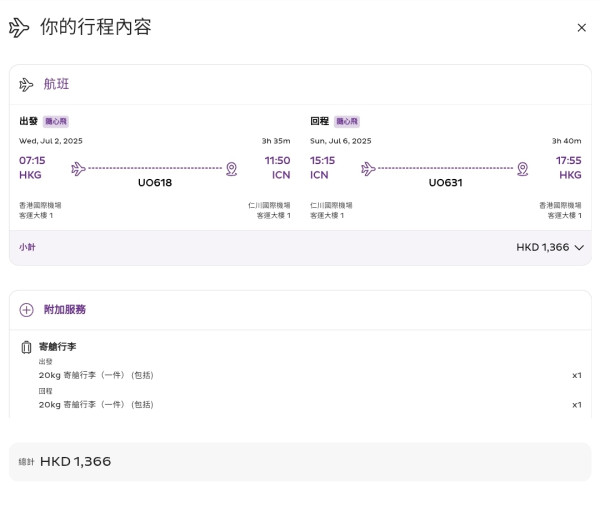
Task: Select the 隨心飛 badge next to 回程
Action: pos(347,122)
